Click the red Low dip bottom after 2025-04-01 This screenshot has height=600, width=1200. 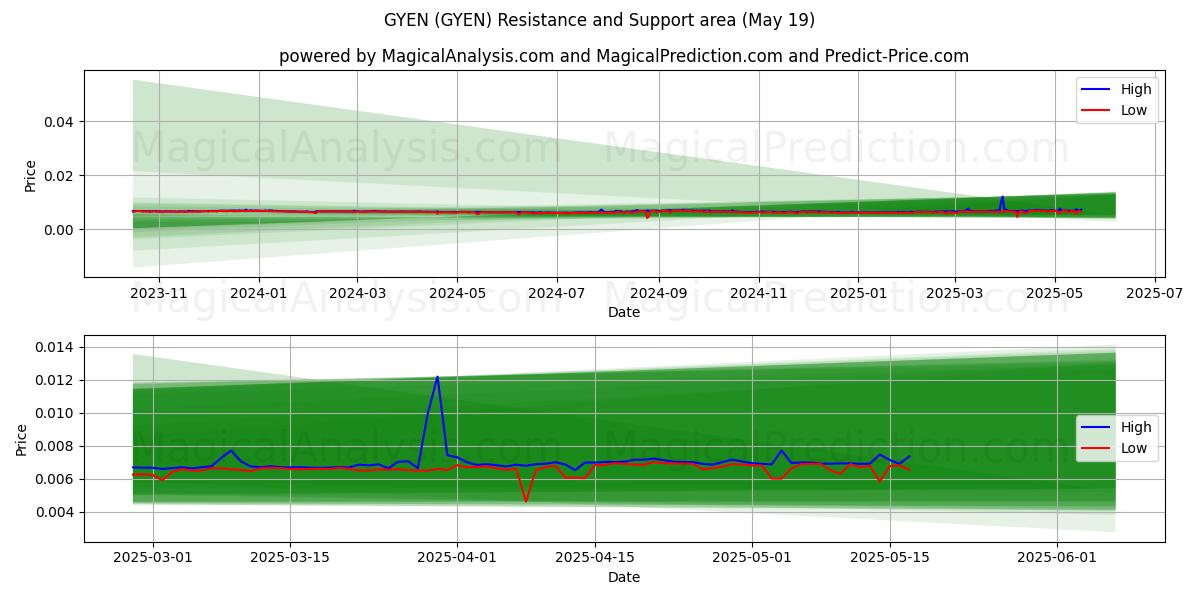point(526,501)
